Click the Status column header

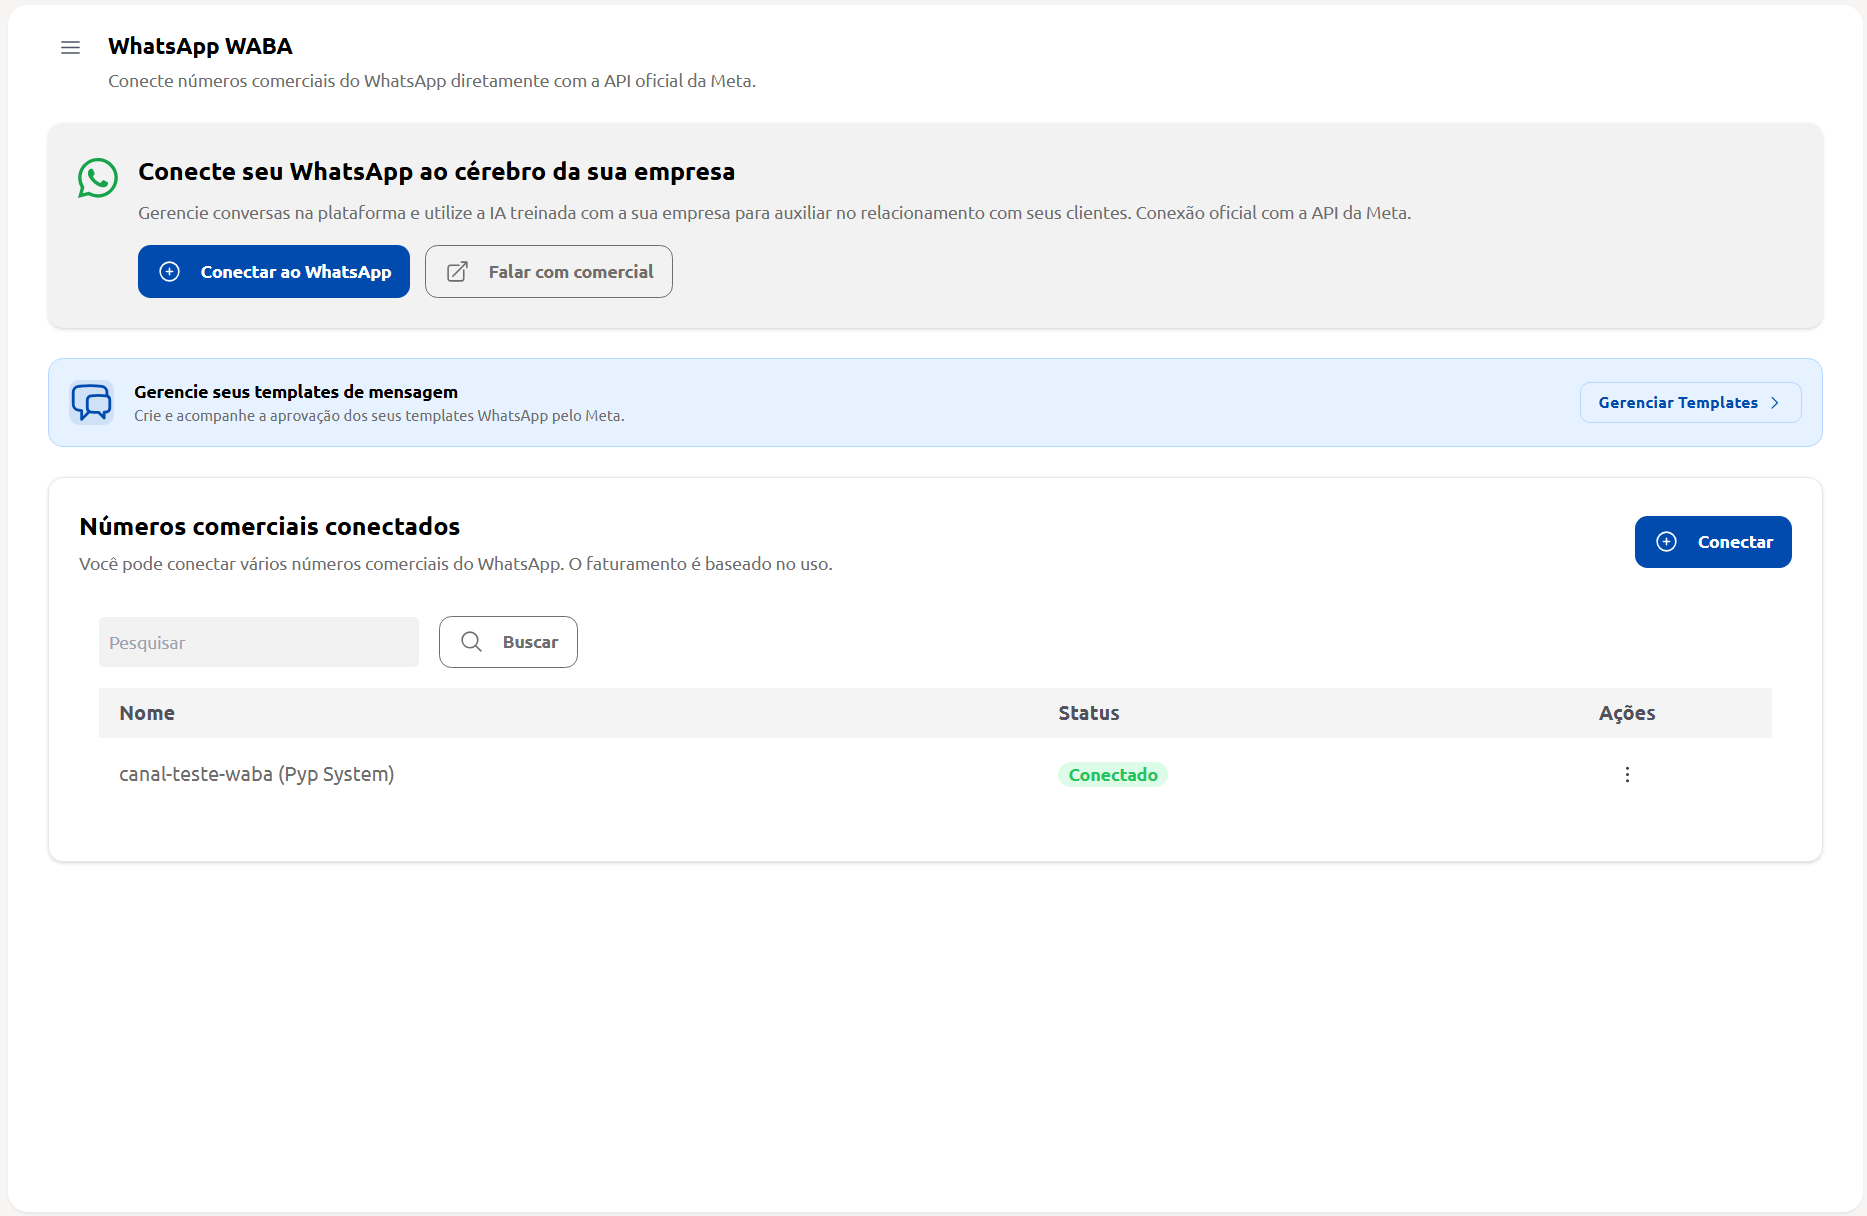coord(1089,713)
